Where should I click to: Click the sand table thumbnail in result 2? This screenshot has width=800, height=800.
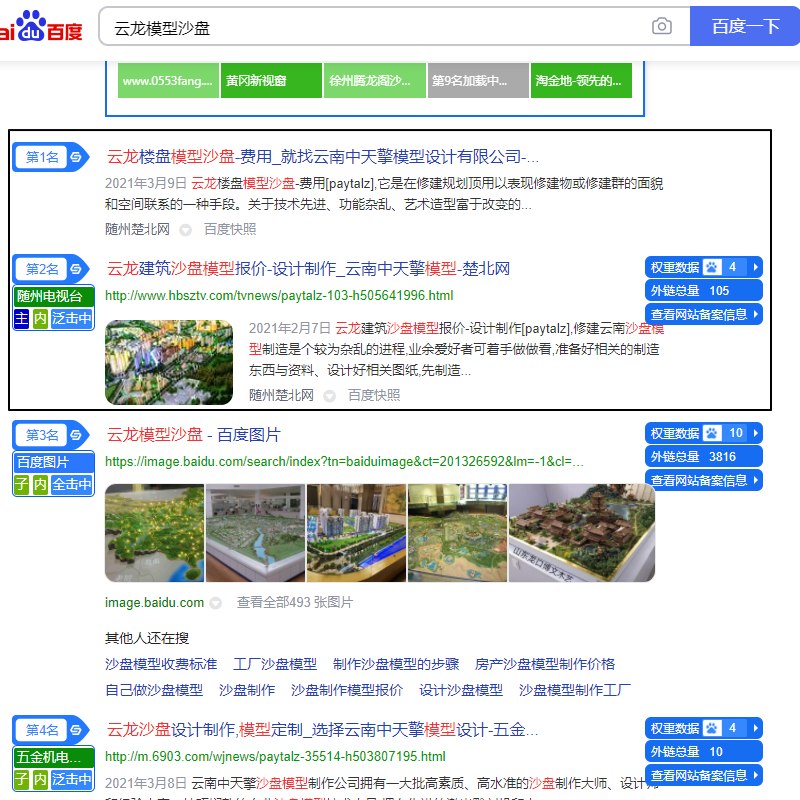pyautogui.click(x=169, y=362)
